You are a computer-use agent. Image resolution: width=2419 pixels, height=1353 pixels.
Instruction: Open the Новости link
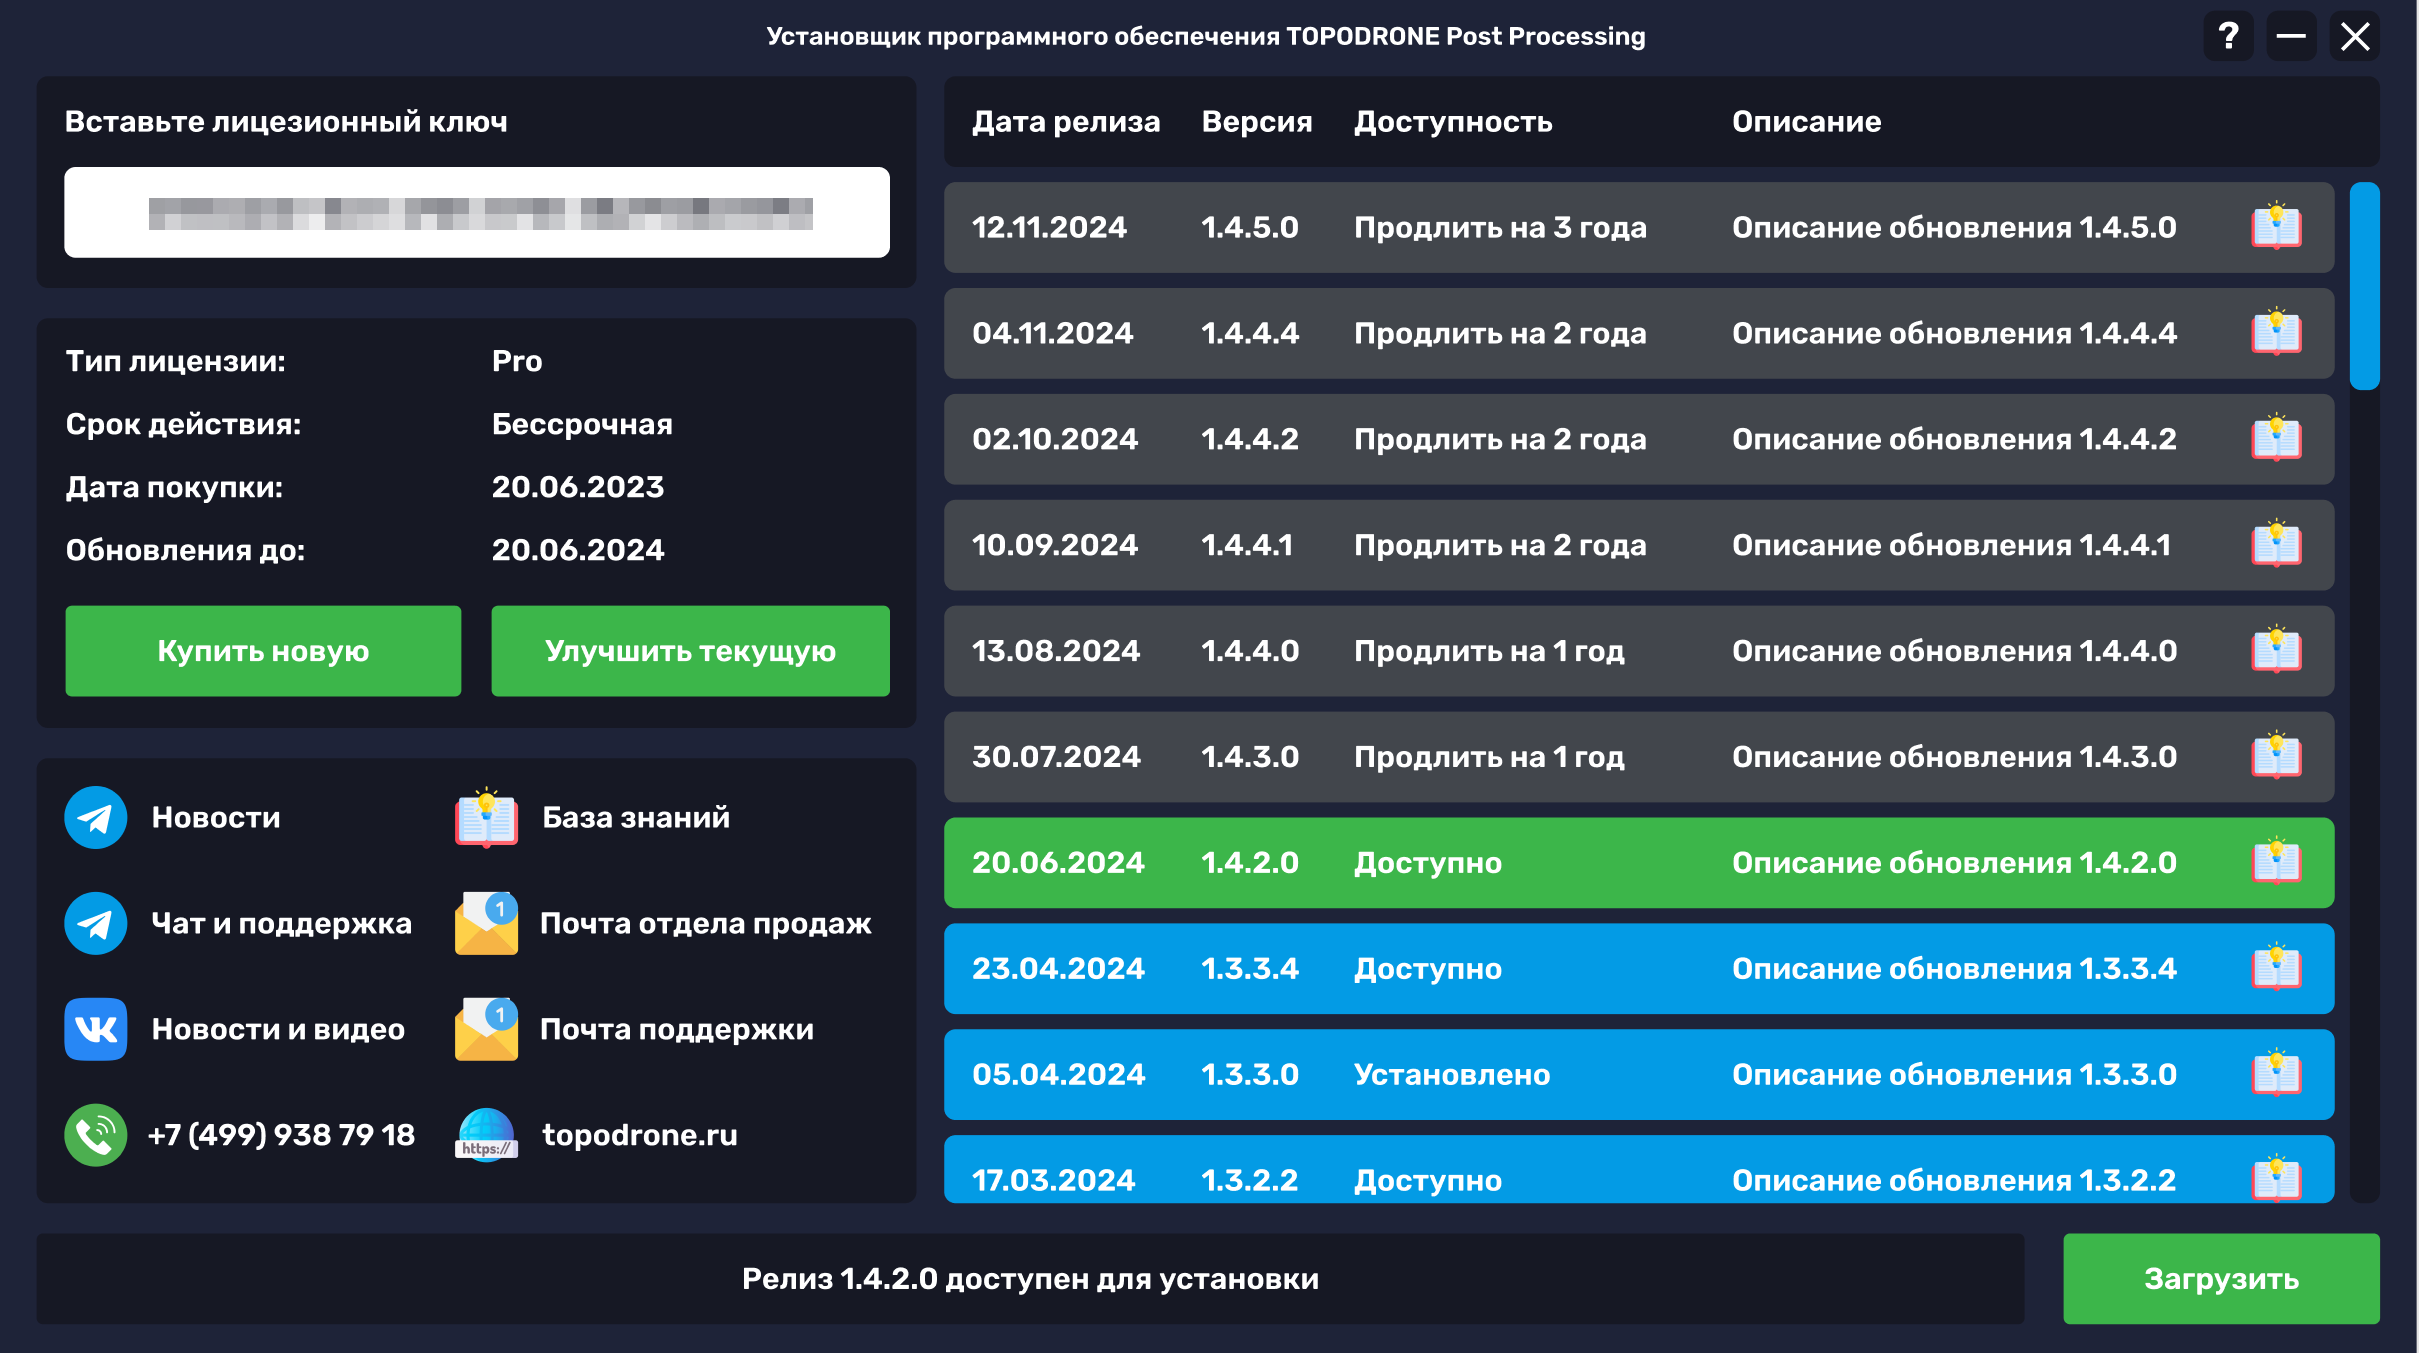tap(216, 818)
